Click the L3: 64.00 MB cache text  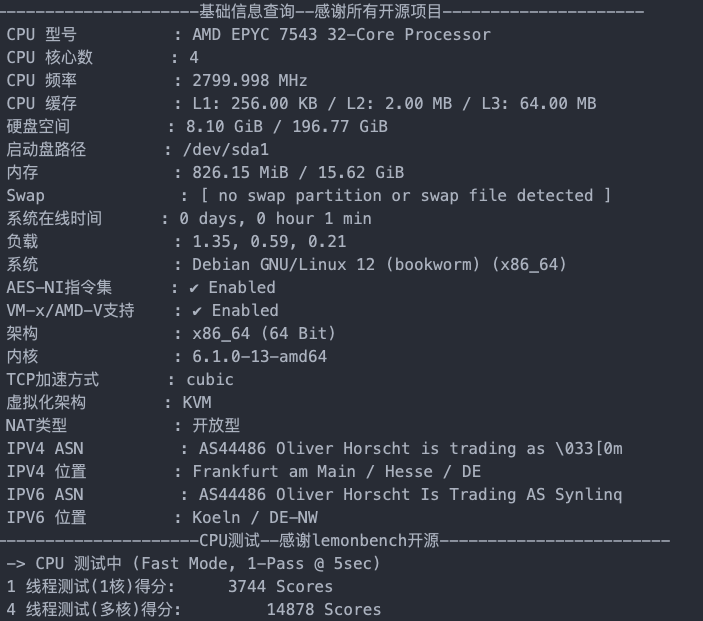[538, 104]
